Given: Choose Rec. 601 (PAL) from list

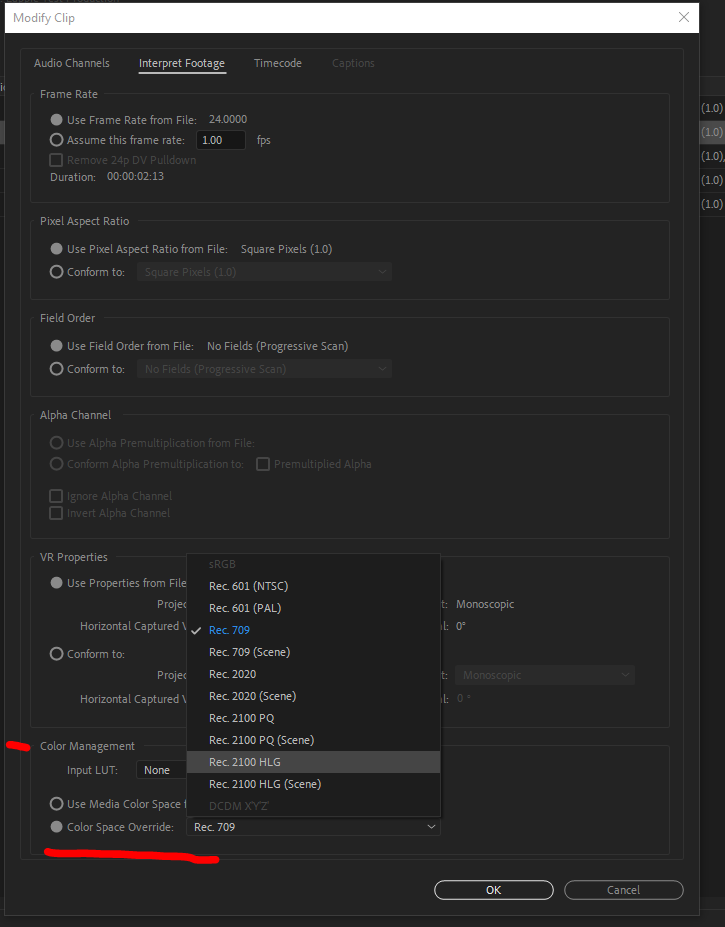Looking at the screenshot, I should coord(243,608).
